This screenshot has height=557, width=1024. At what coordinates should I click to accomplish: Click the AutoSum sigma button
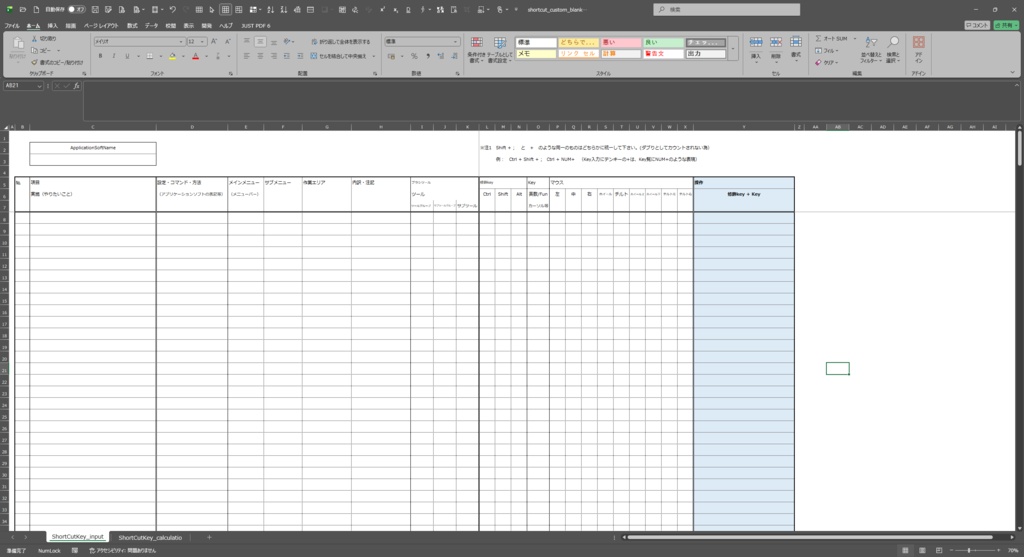point(830,39)
